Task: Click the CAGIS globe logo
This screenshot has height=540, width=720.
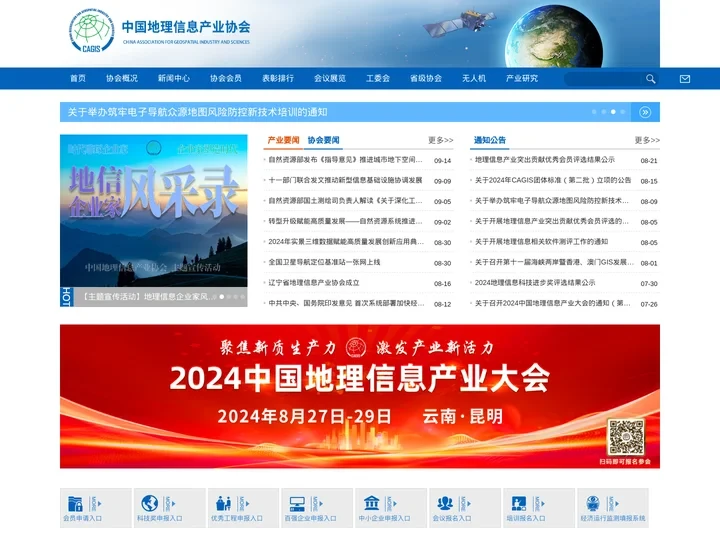Action: coord(92,31)
